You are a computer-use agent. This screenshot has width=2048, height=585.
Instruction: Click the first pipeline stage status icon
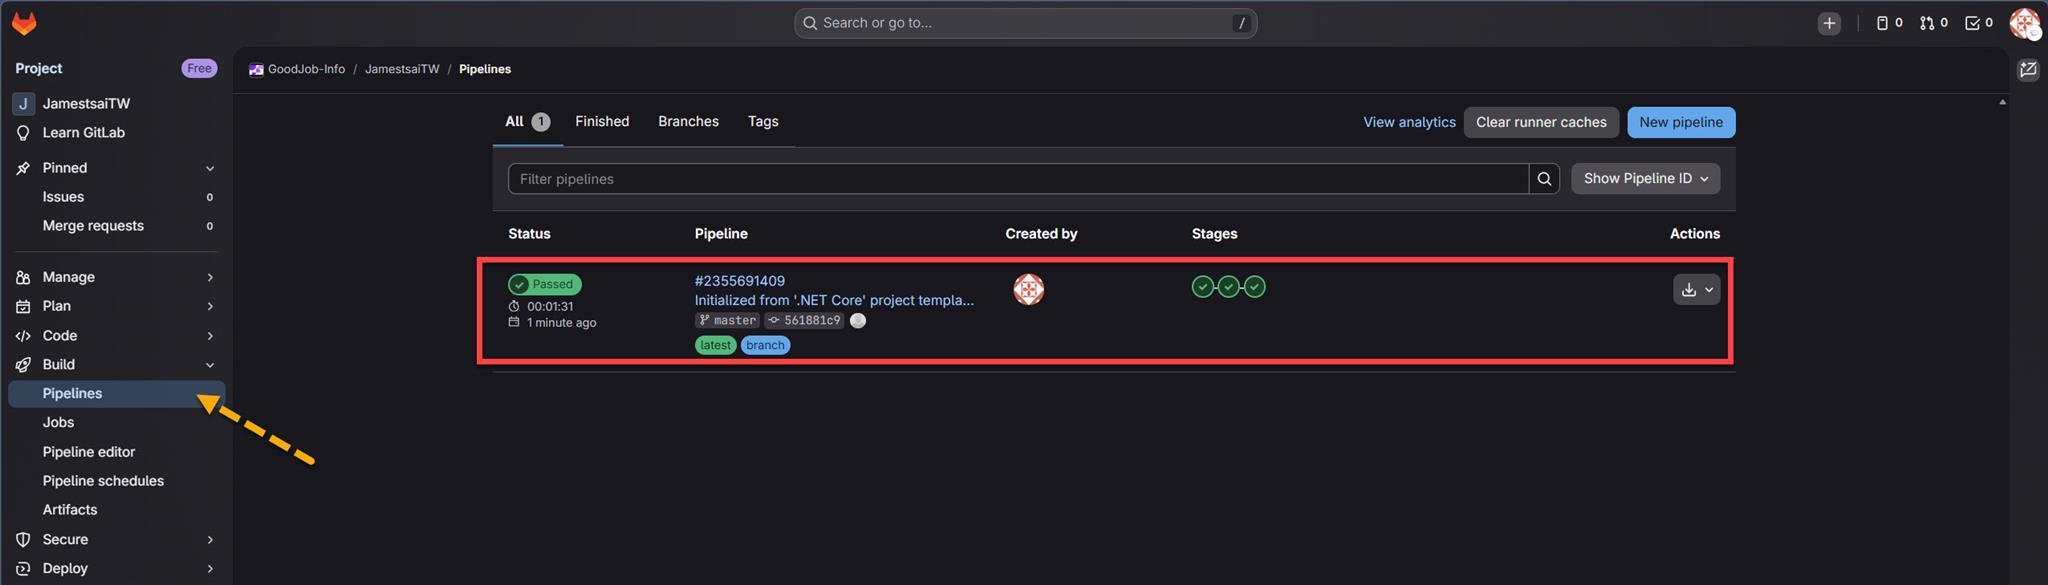[1202, 287]
